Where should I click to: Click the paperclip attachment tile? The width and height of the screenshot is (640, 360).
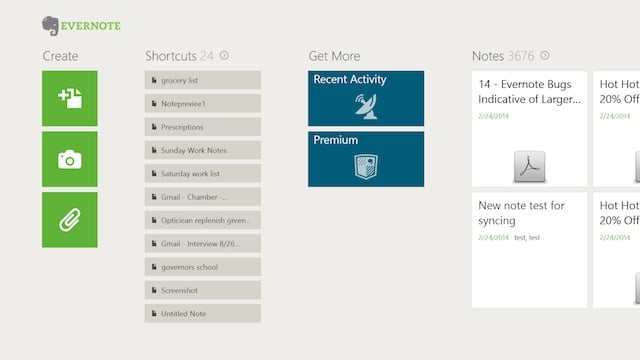tap(70, 220)
